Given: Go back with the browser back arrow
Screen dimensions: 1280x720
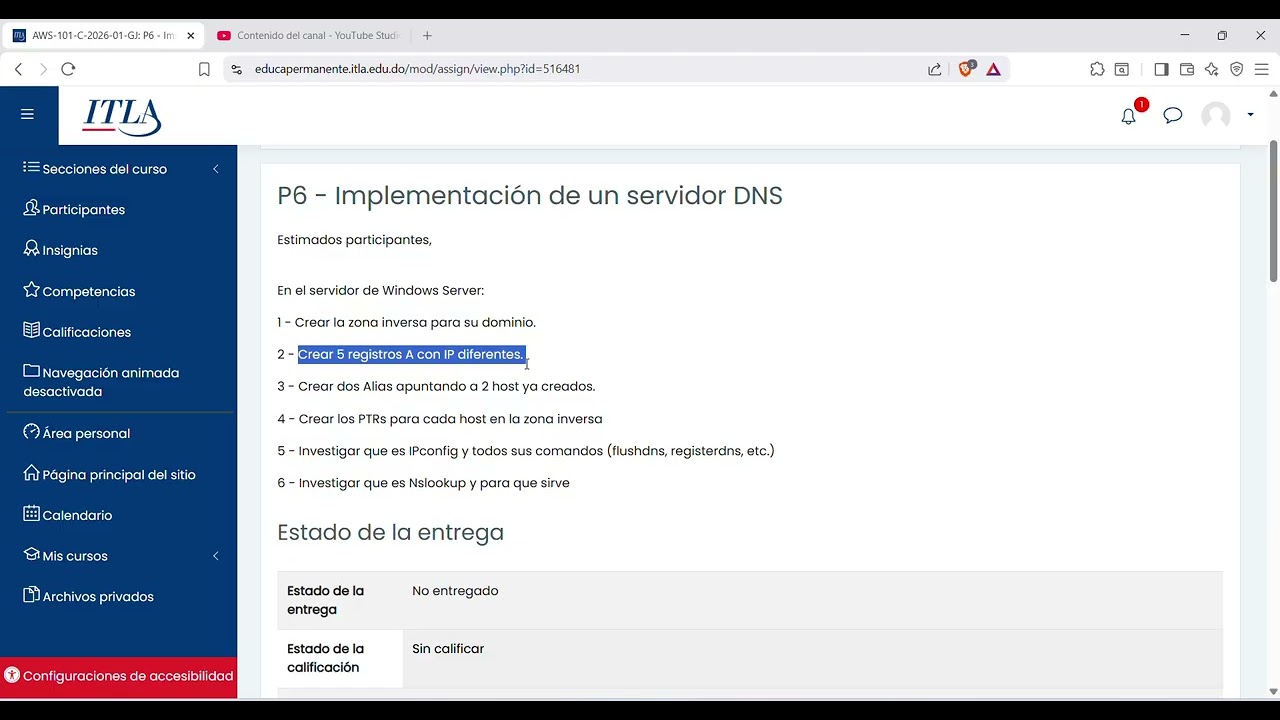Looking at the screenshot, I should coord(18,69).
